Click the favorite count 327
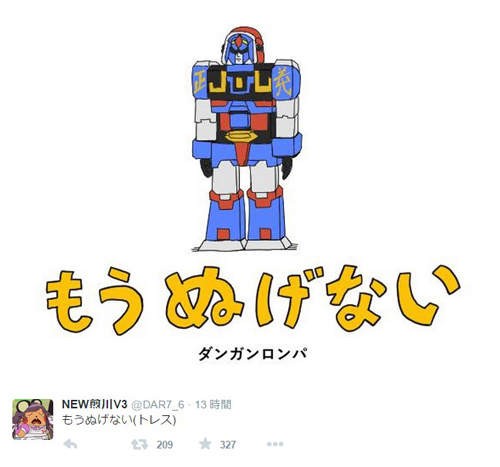This screenshot has width=500, height=467. (228, 445)
